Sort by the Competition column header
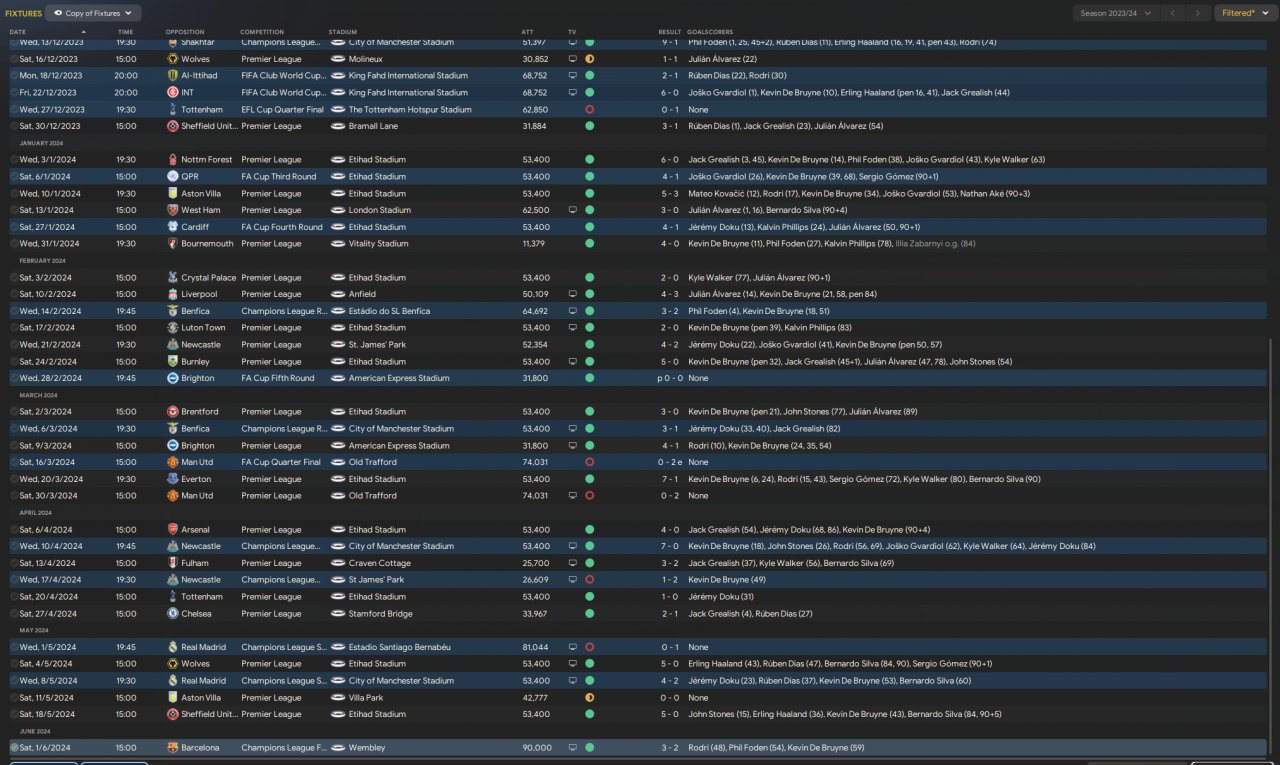Image resolution: width=1280 pixels, height=765 pixels. coord(262,32)
